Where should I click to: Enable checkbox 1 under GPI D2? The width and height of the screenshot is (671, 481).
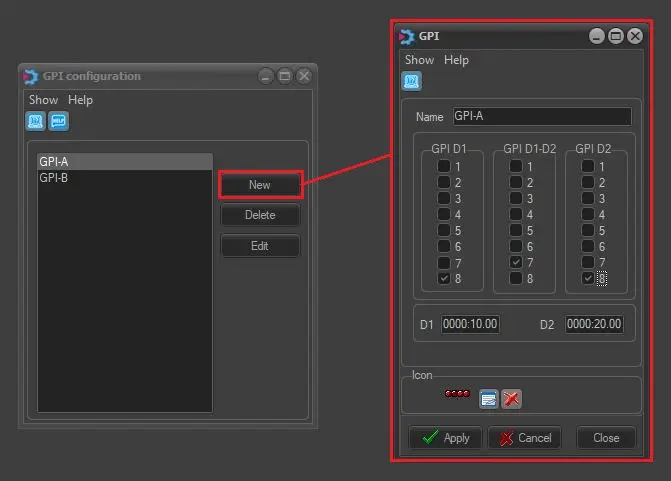(588, 166)
